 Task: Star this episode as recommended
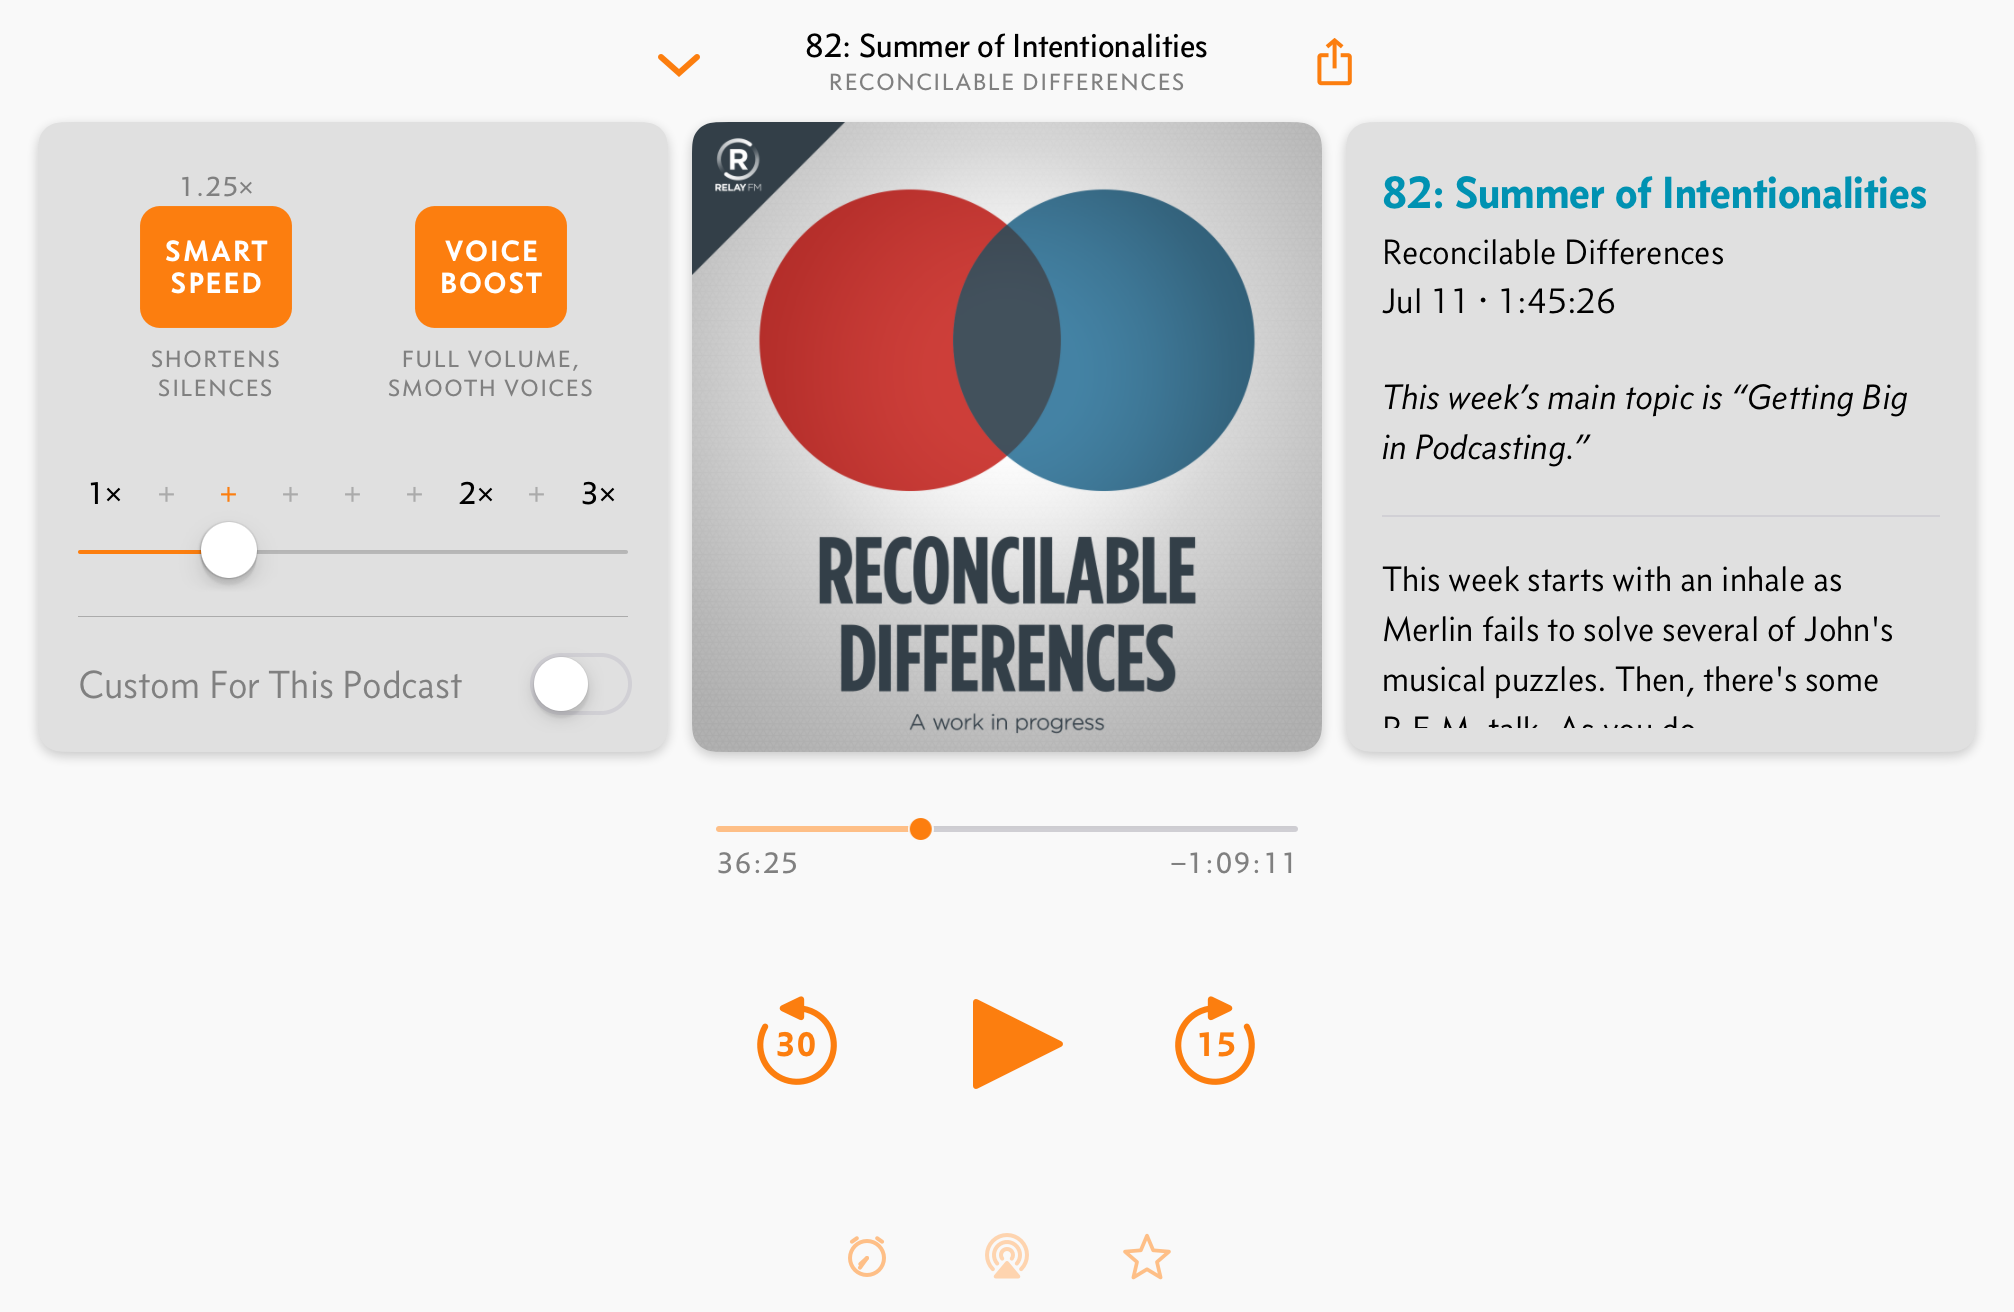(x=1147, y=1256)
